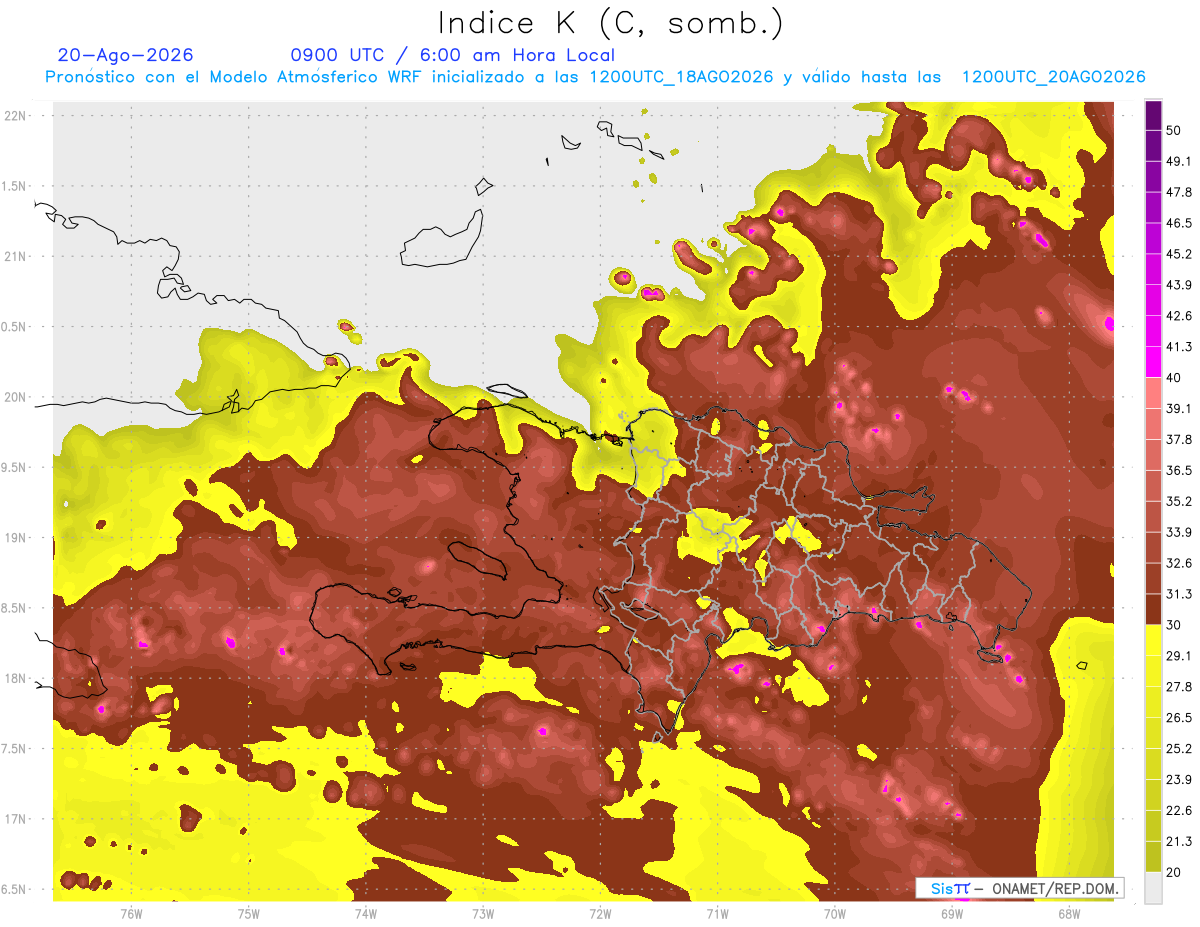
Task: Select the '72W' longitude label
Action: 600,914
